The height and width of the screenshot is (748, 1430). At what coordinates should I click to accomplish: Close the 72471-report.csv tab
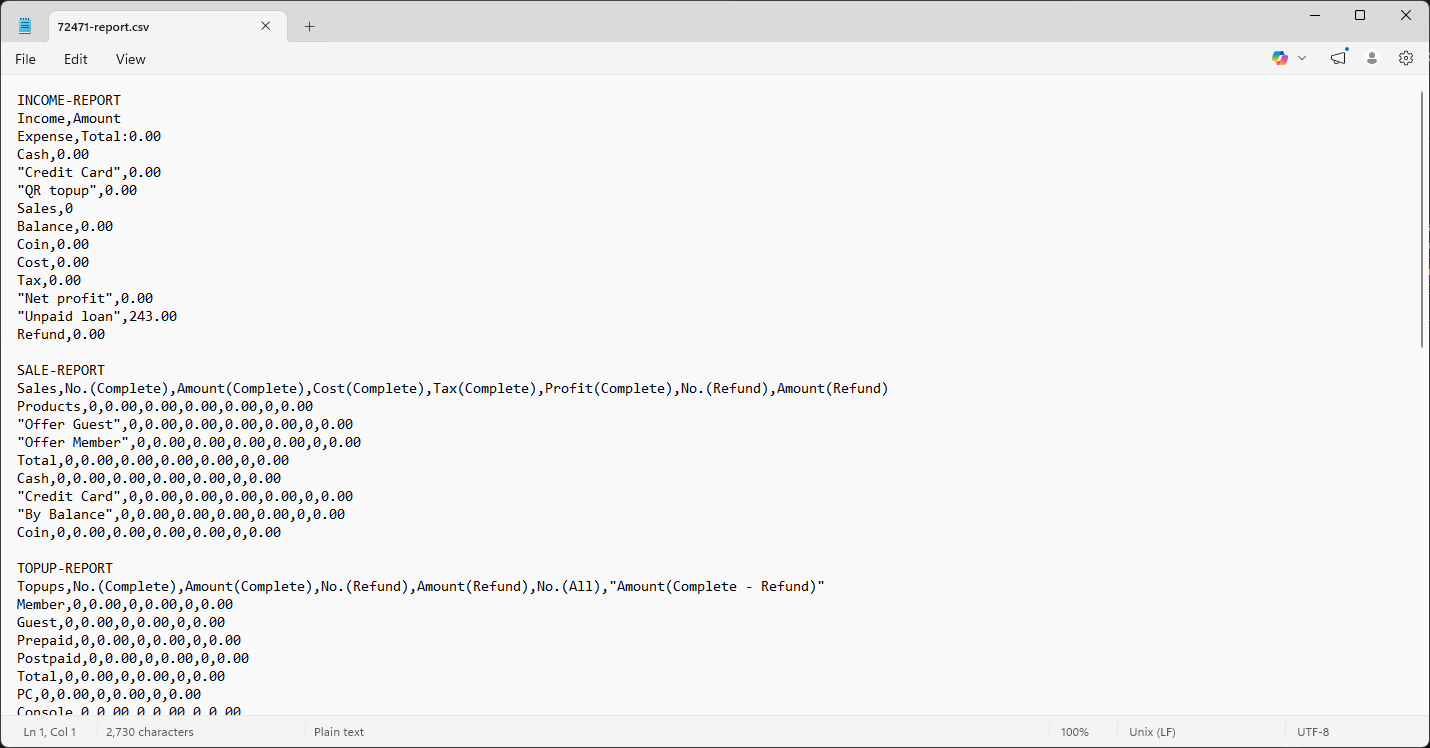tap(266, 26)
